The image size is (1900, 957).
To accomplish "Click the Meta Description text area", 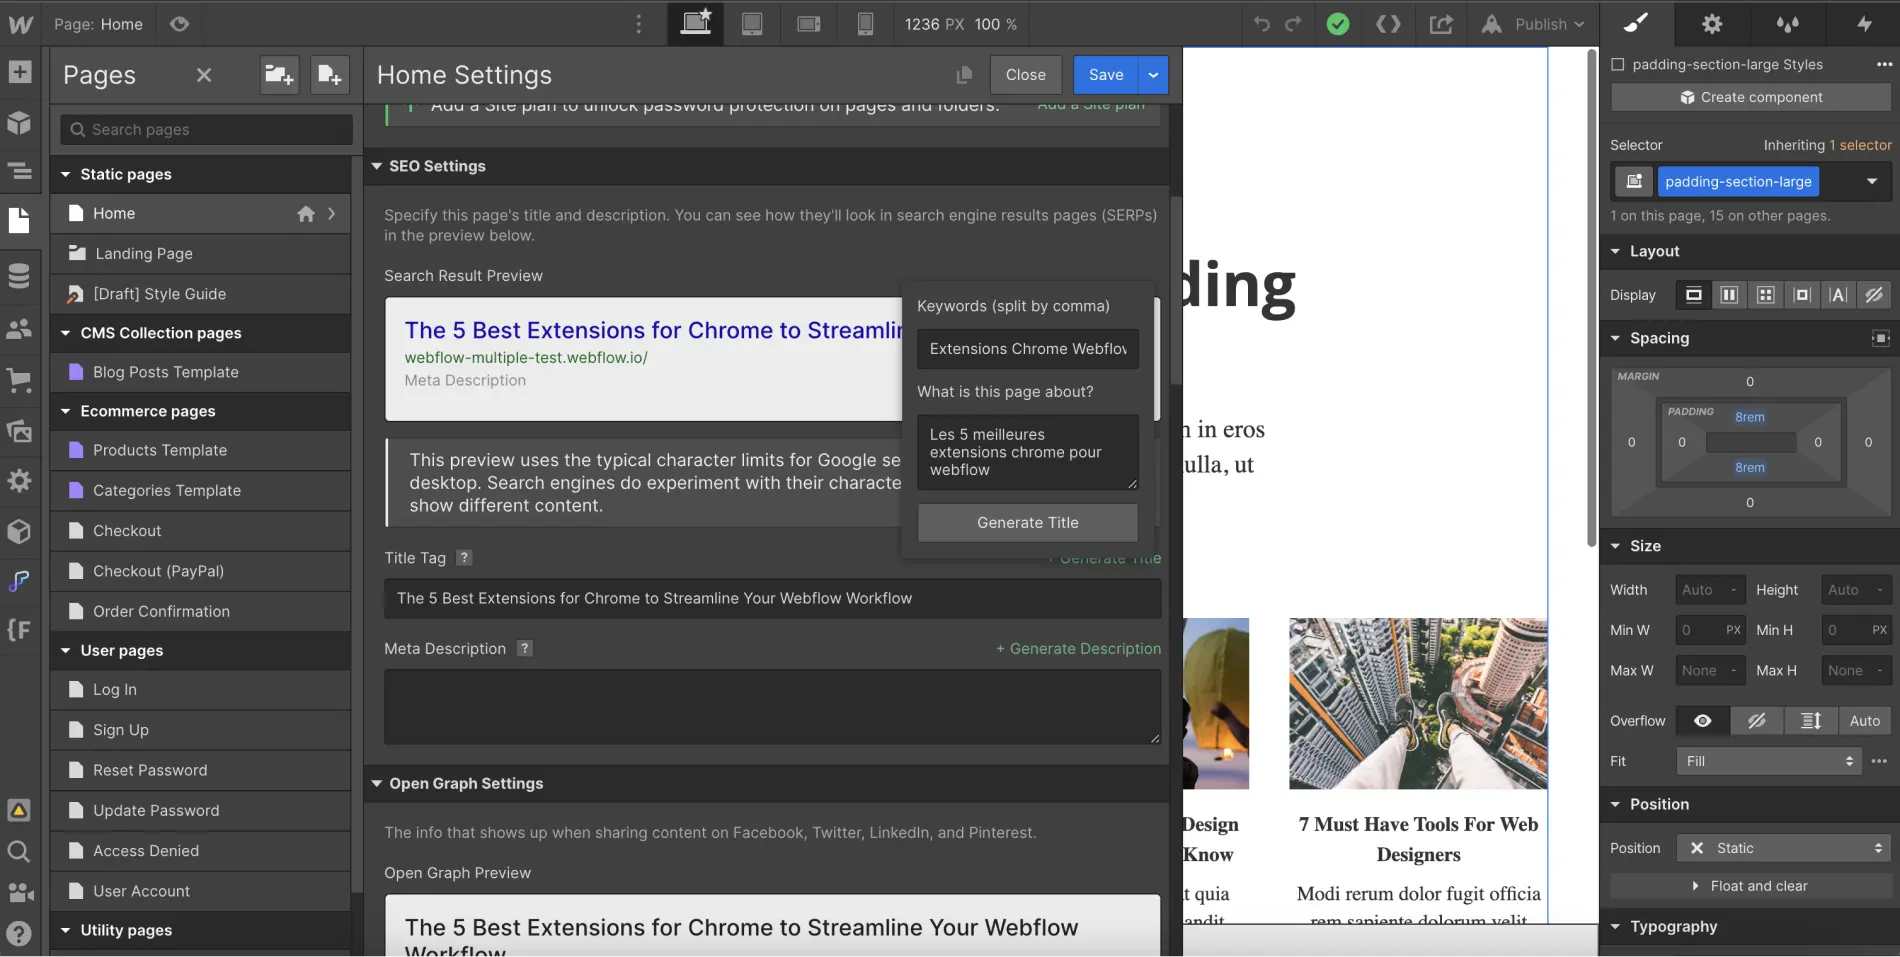I will (772, 707).
